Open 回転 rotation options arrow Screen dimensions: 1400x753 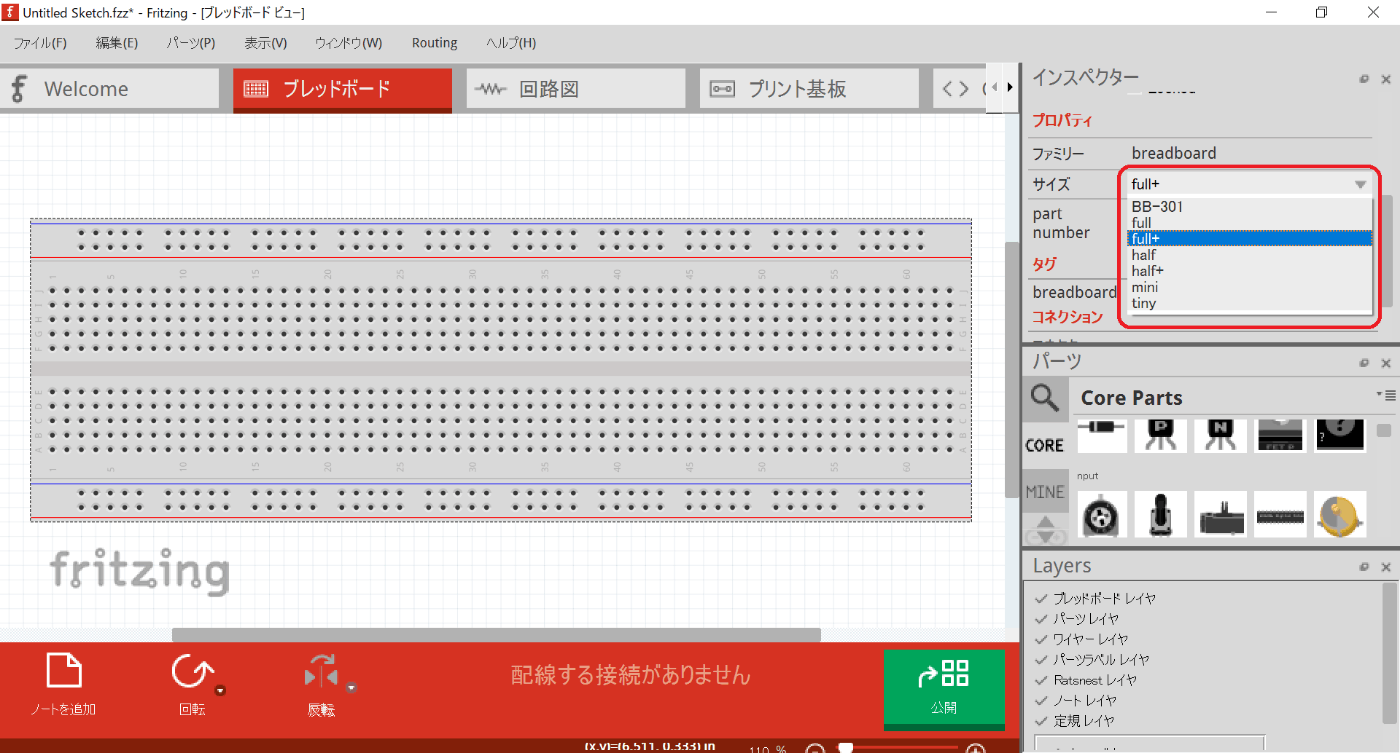(x=221, y=690)
